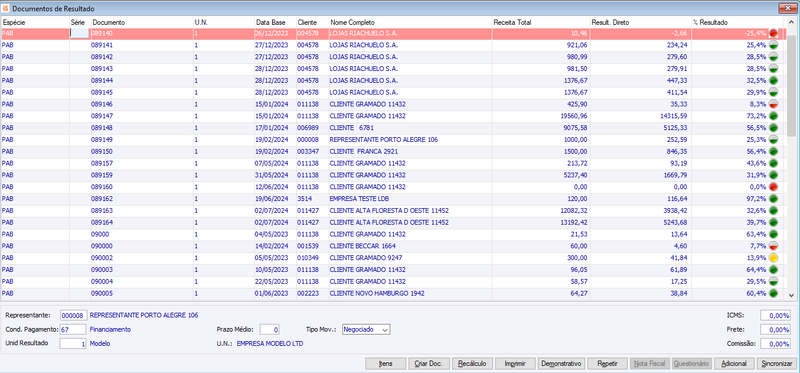Open the Tipo Mov. Negociado dropdown

[x=366, y=330]
